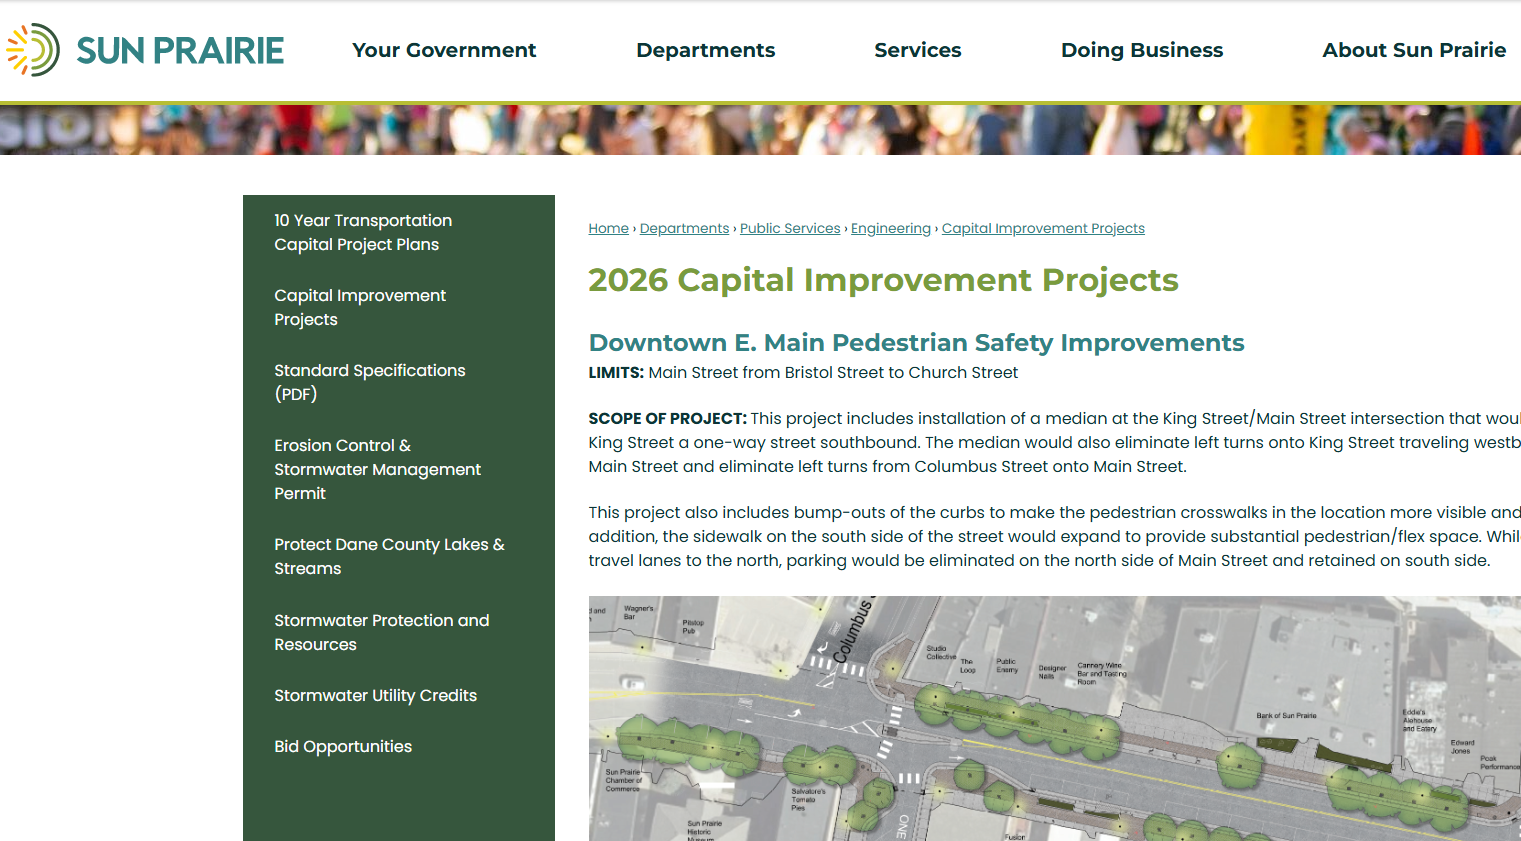Go to Protect Dane County Lakes & Streams
Viewport: 1521px width, 841px height.
(x=389, y=556)
